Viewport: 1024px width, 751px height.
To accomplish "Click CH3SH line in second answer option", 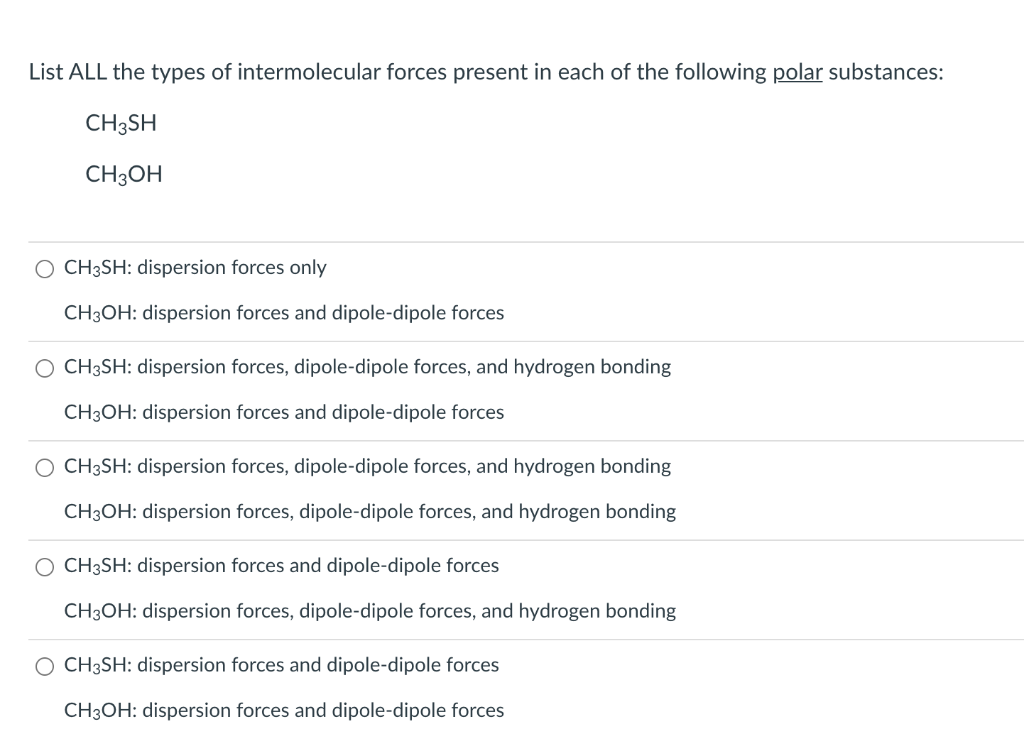I will click(367, 367).
